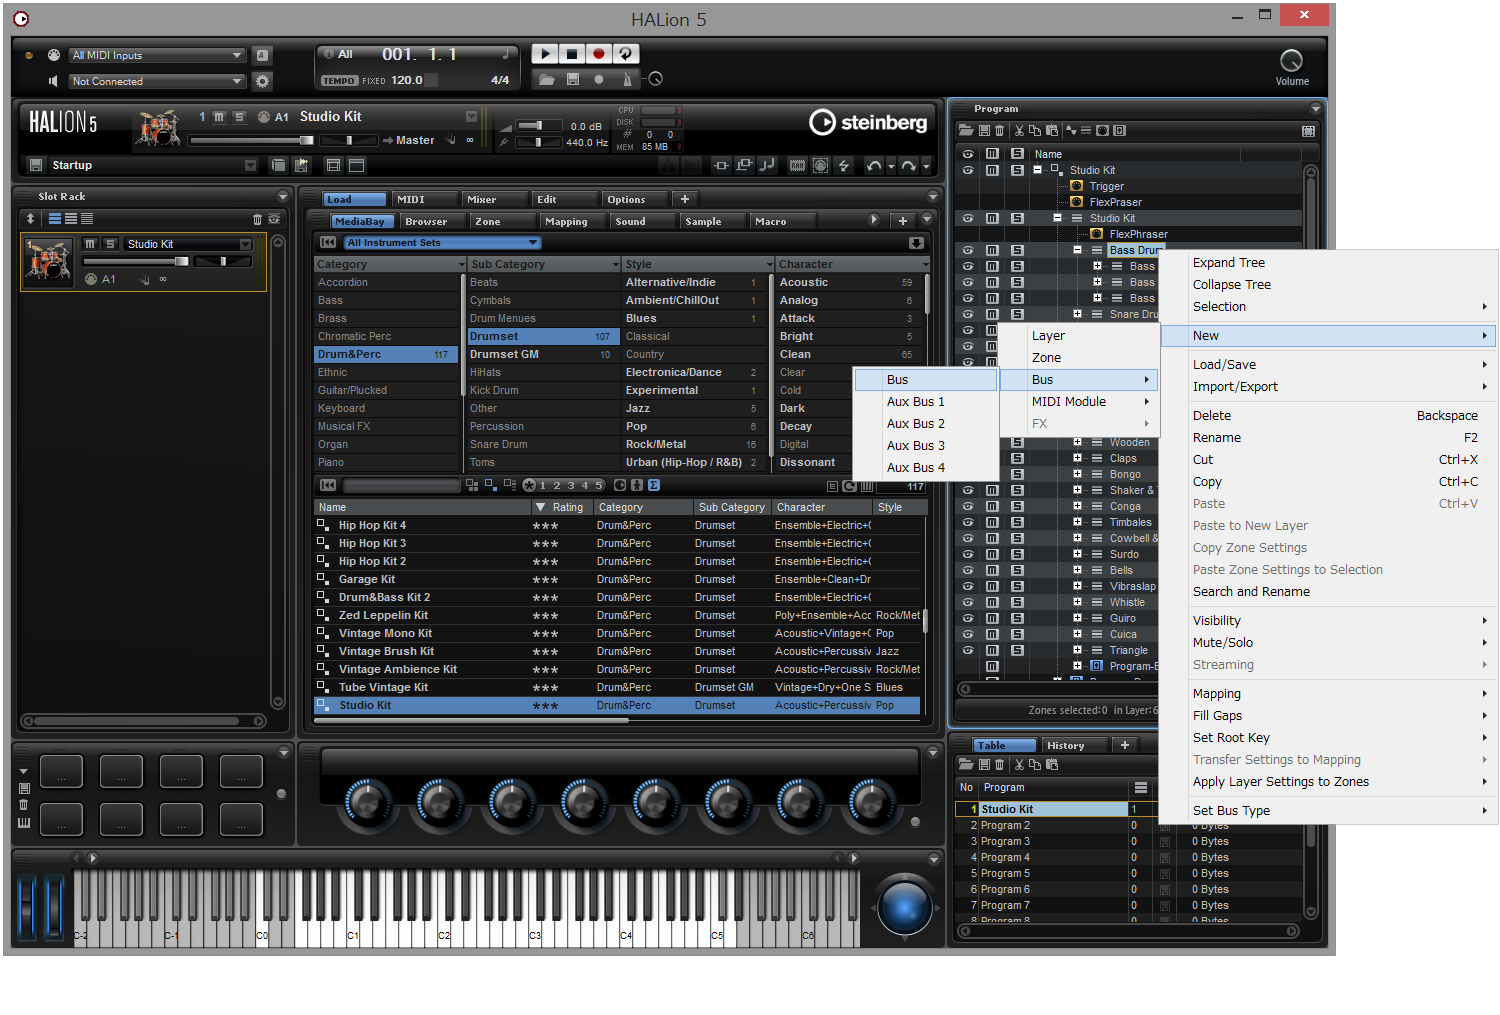The height and width of the screenshot is (1015, 1500).
Task: Open the All Instrument Sets dropdown
Action: pos(442,242)
